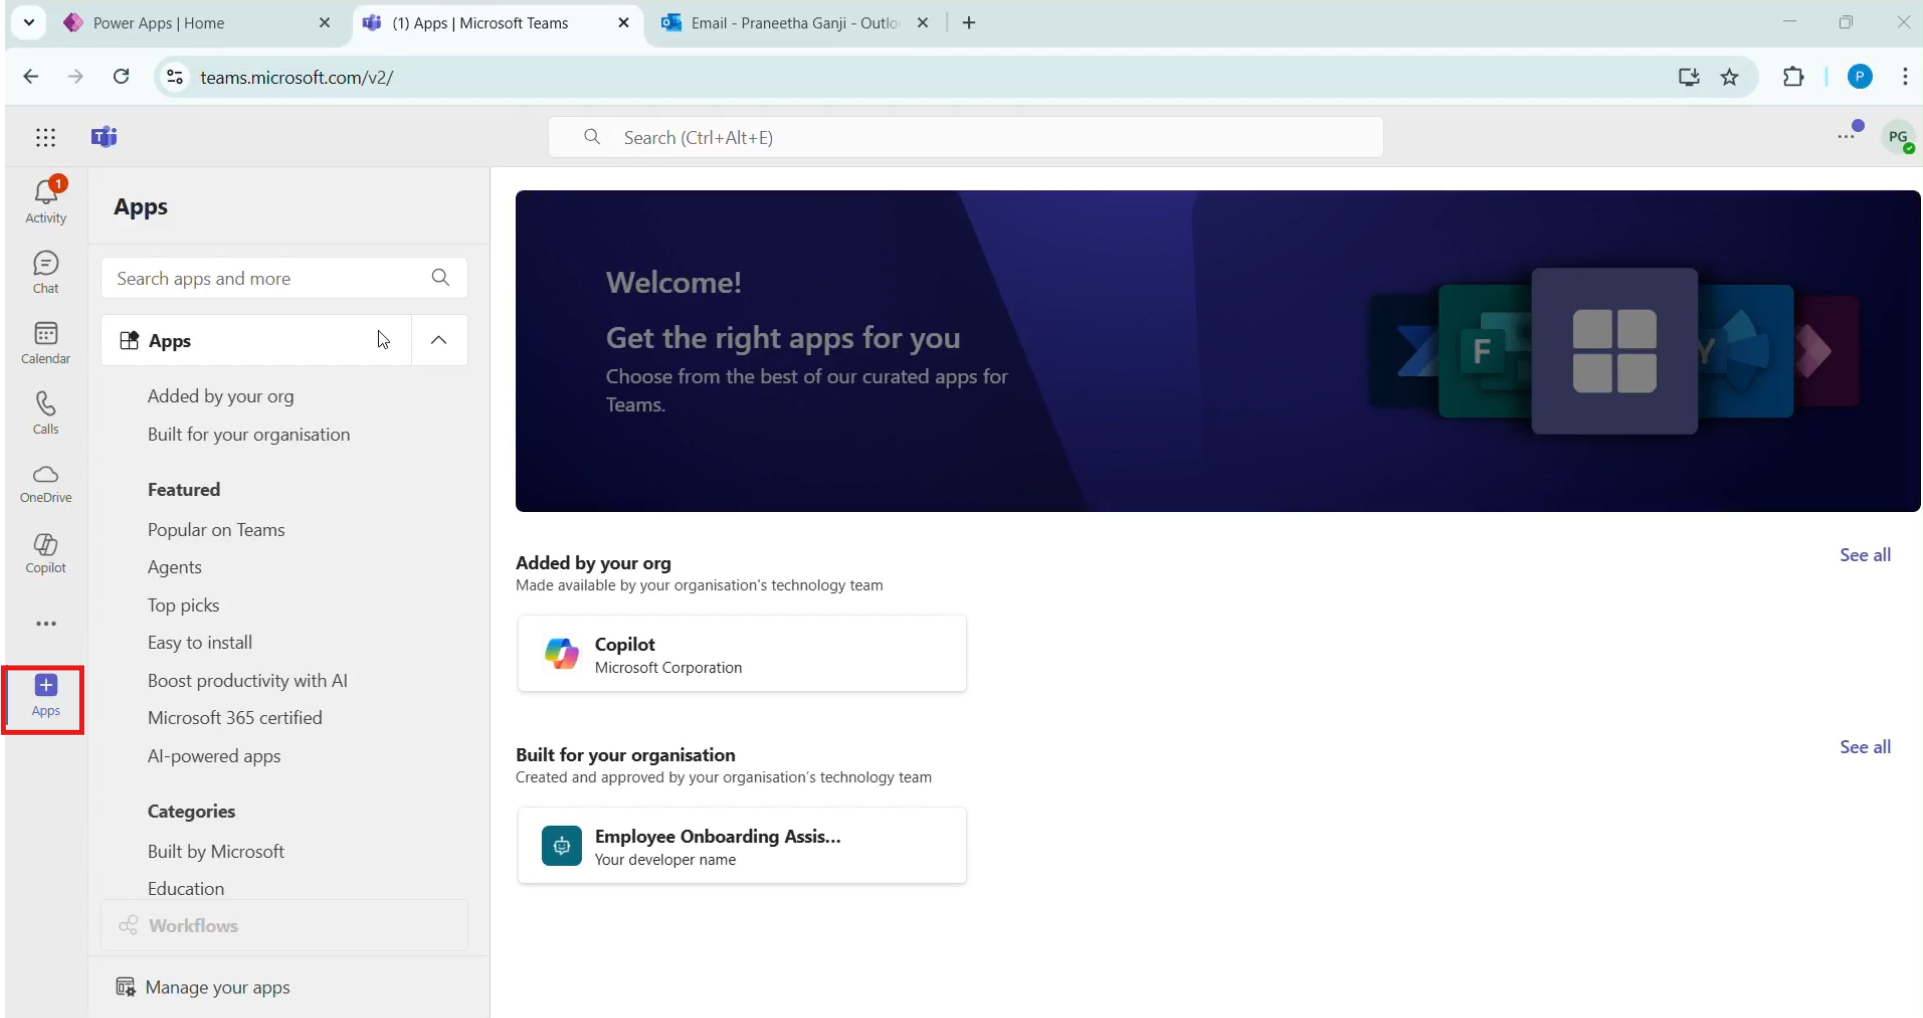The height and width of the screenshot is (1018, 1923).
Task: Open Manage your apps
Action: 217,987
